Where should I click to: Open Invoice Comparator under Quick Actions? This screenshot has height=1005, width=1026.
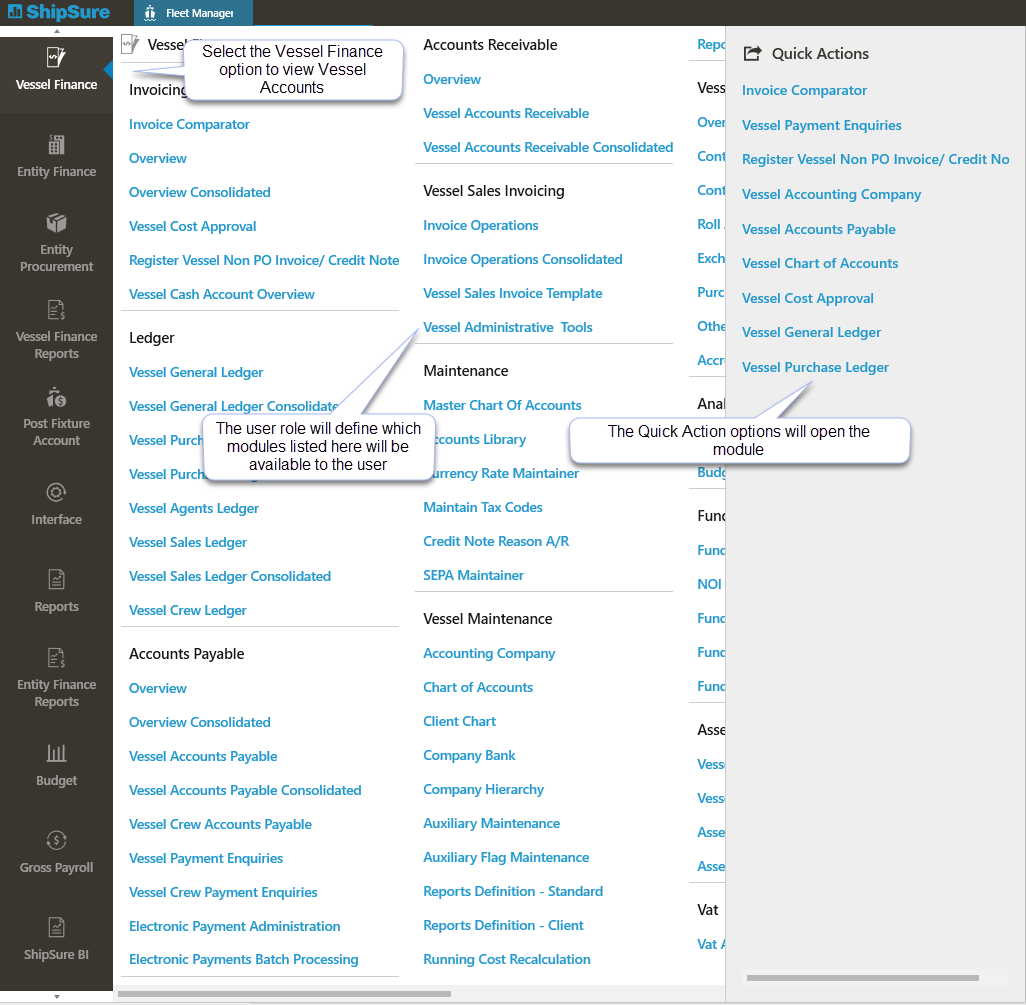(804, 91)
